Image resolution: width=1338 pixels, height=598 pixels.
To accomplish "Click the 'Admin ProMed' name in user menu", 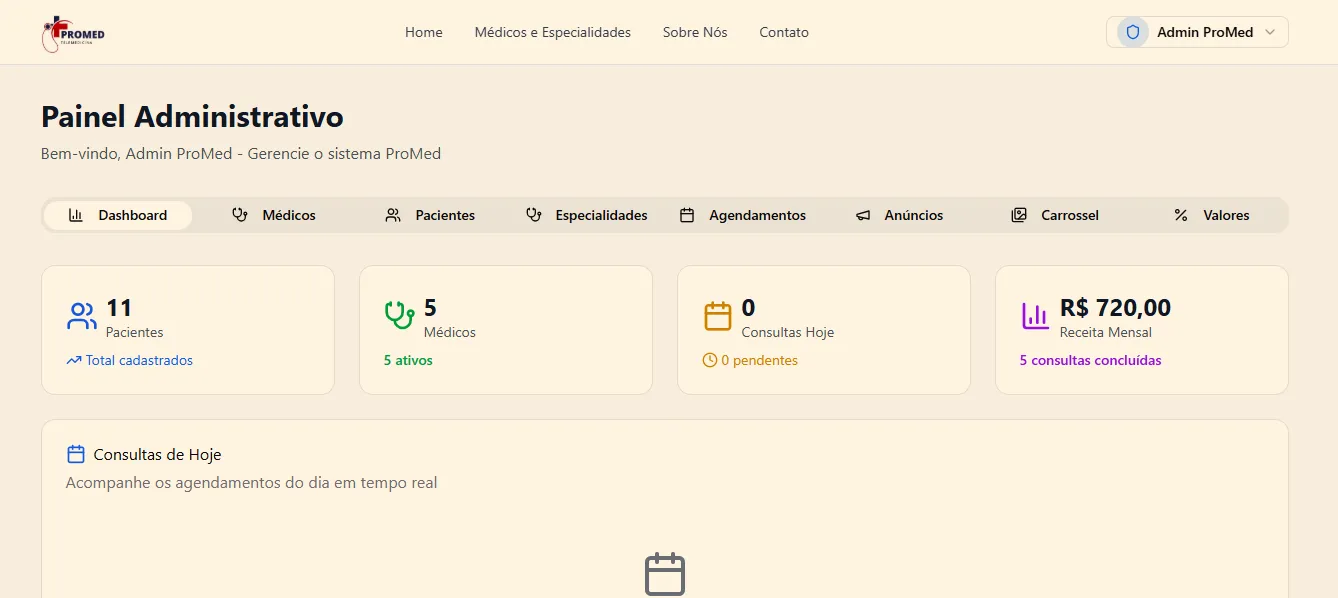I will [x=1205, y=32].
